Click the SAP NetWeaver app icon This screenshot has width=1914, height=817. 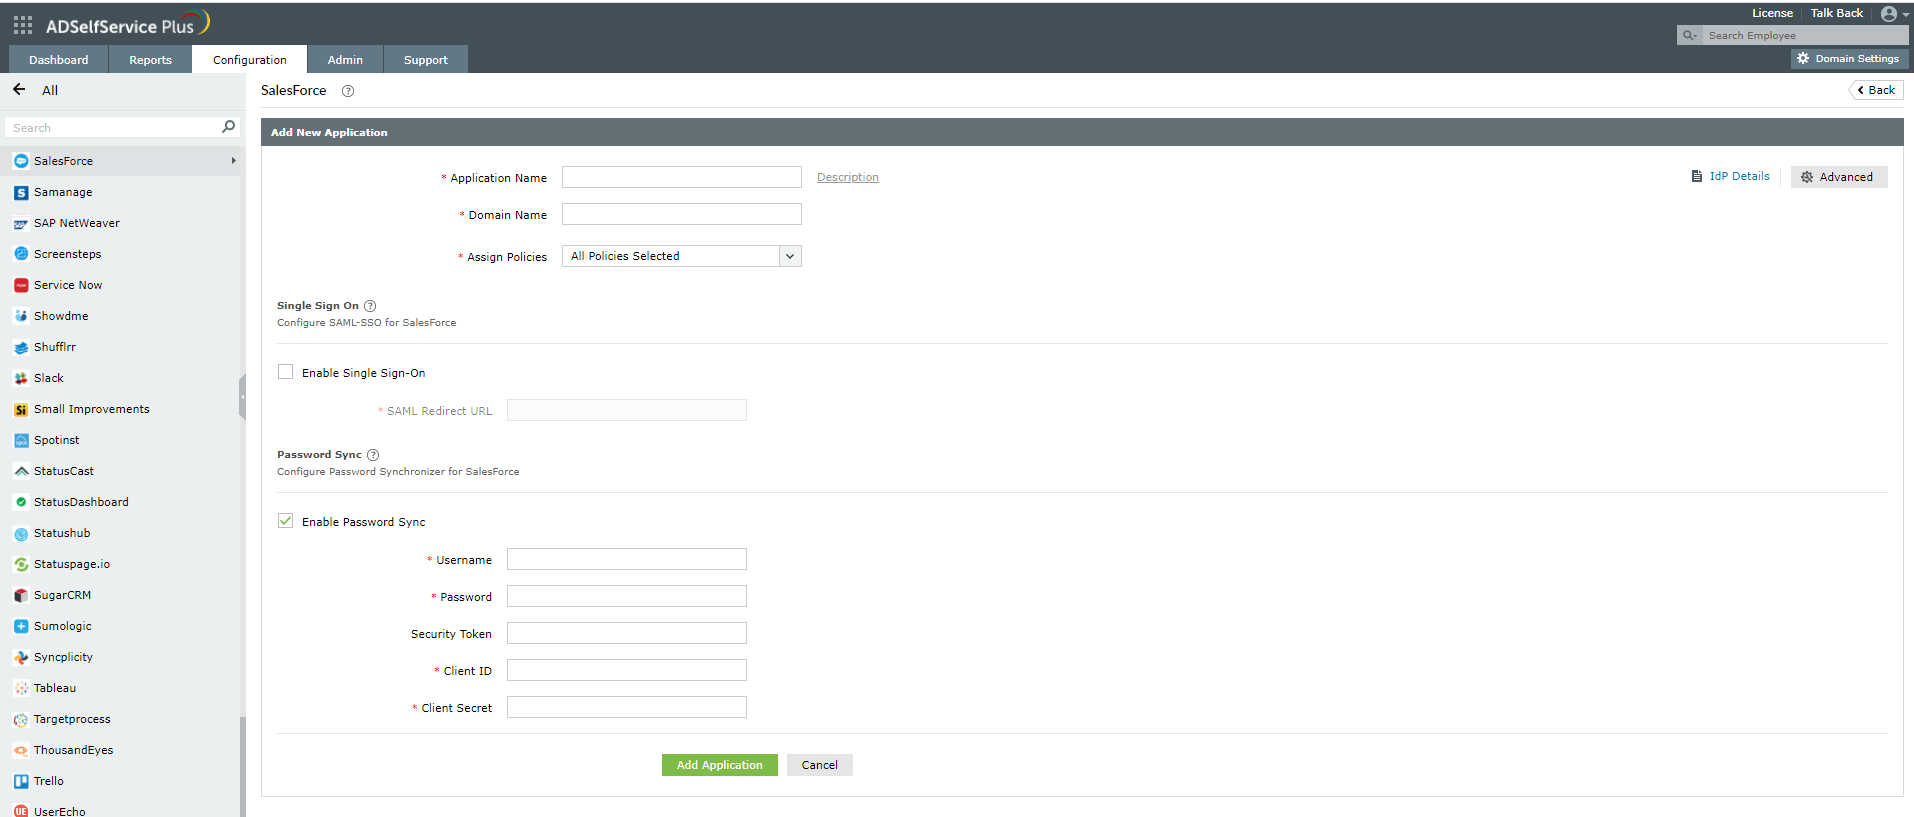pos(21,223)
